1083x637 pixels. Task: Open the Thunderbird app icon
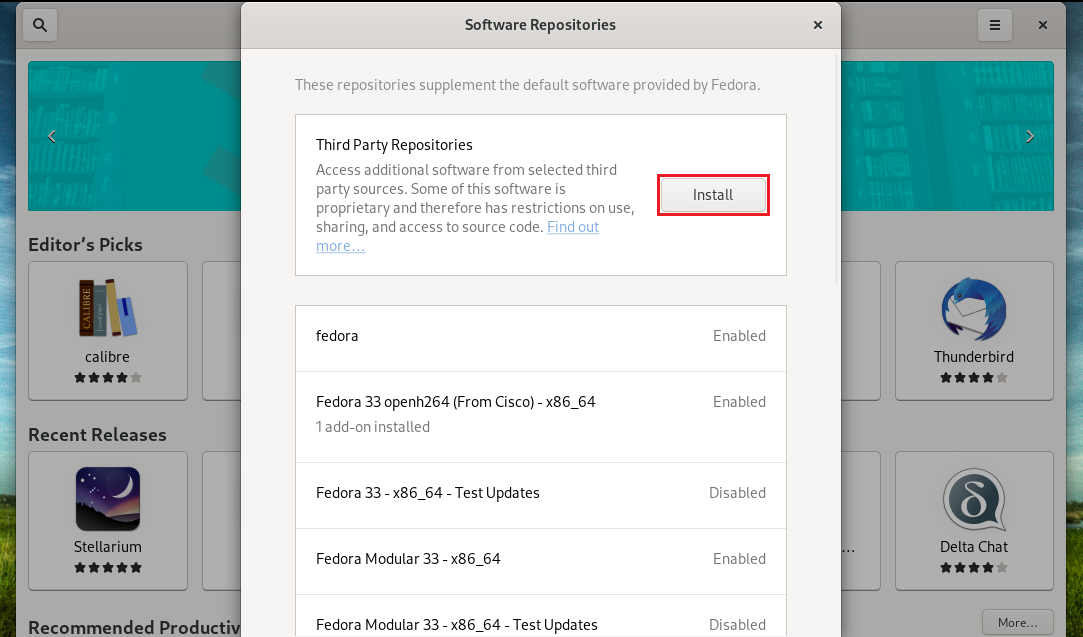pyautogui.click(x=973, y=308)
